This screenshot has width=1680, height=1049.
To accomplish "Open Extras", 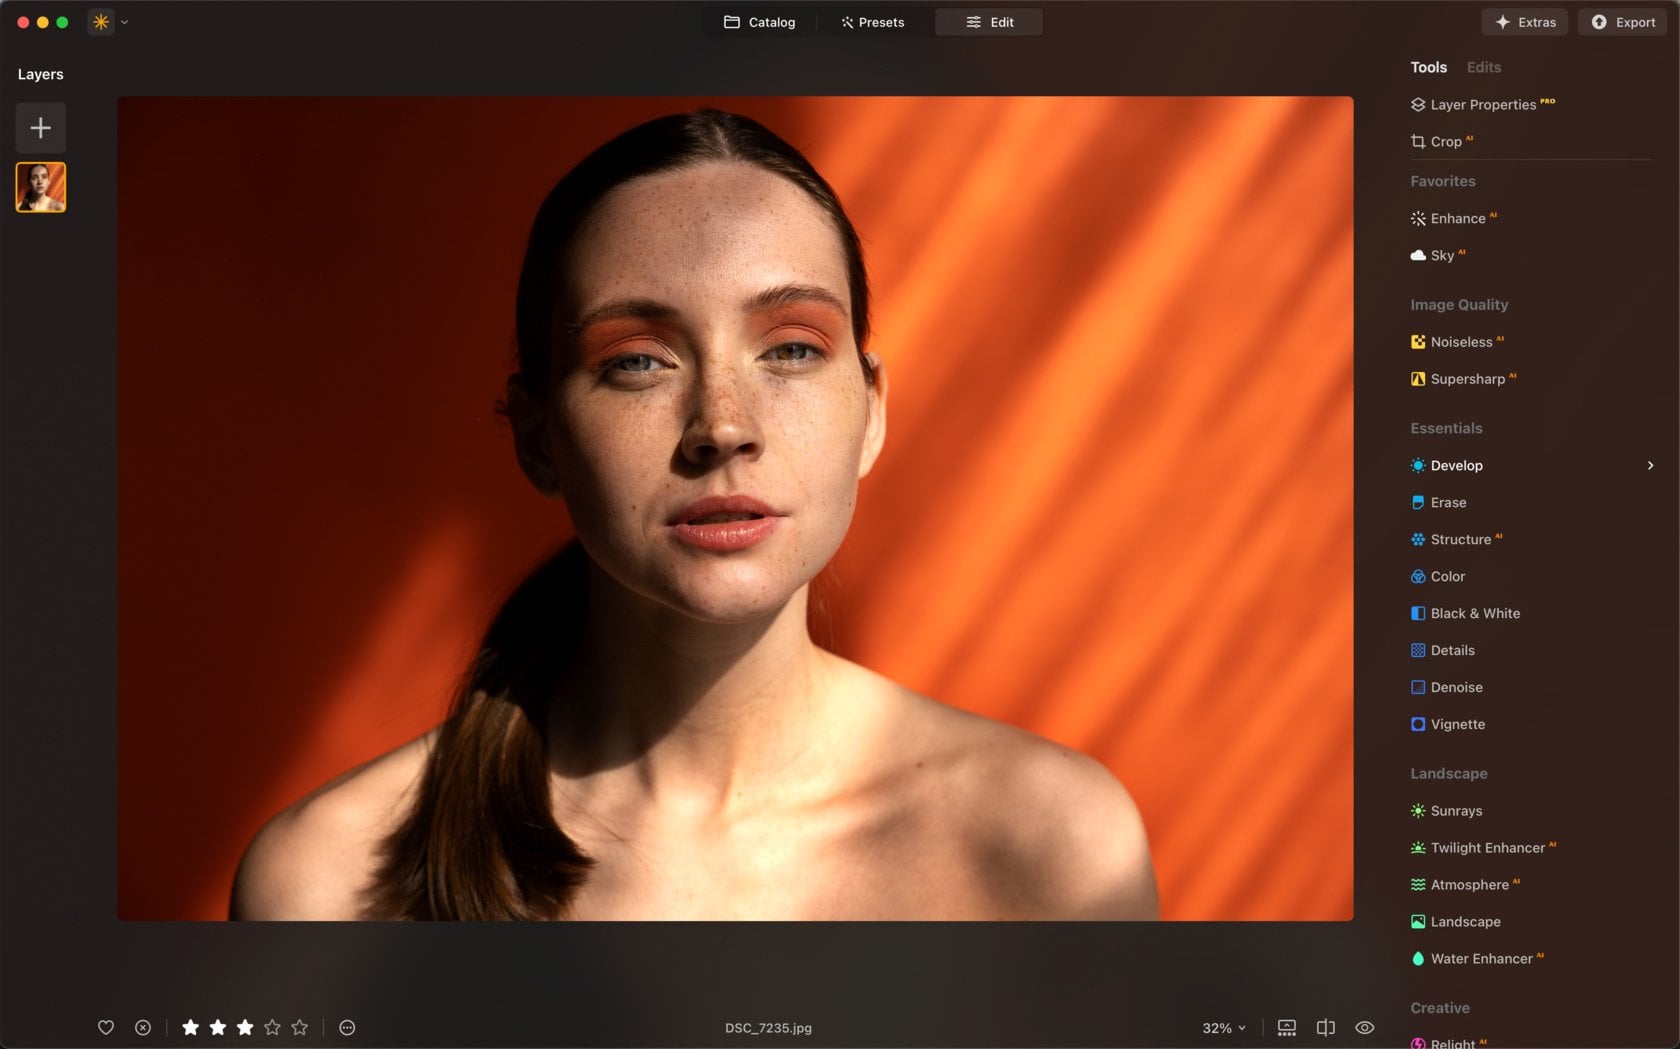I will tap(1524, 21).
